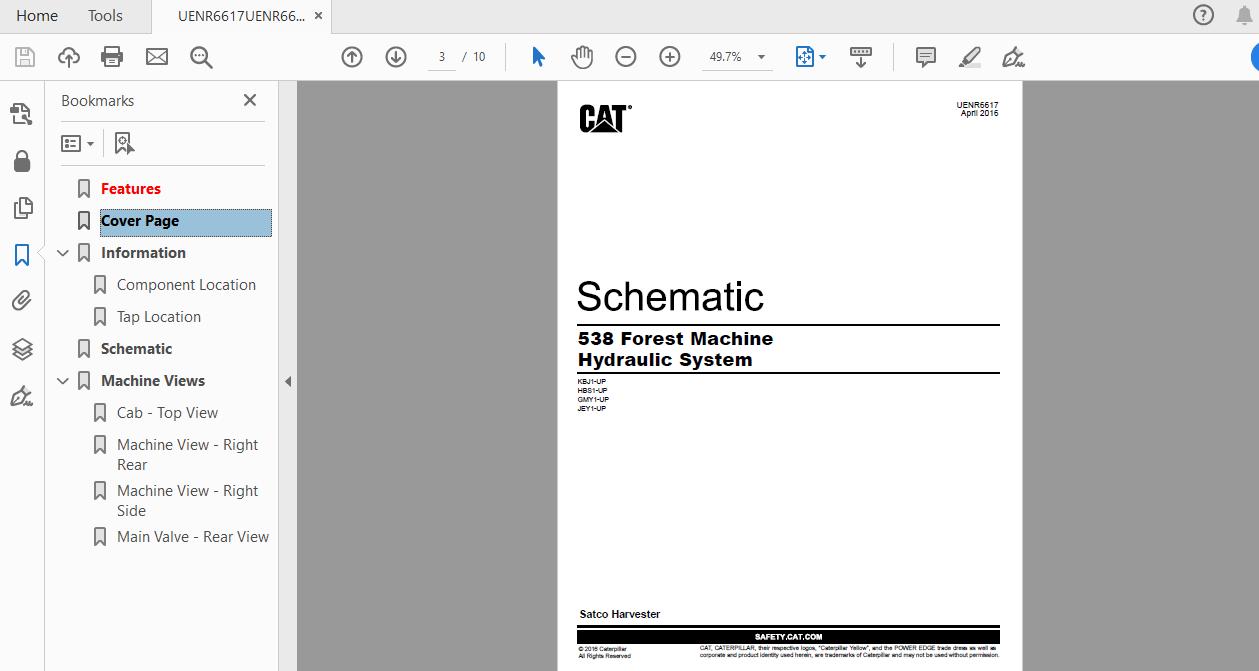
Task: Click the page number input field
Action: coord(441,57)
